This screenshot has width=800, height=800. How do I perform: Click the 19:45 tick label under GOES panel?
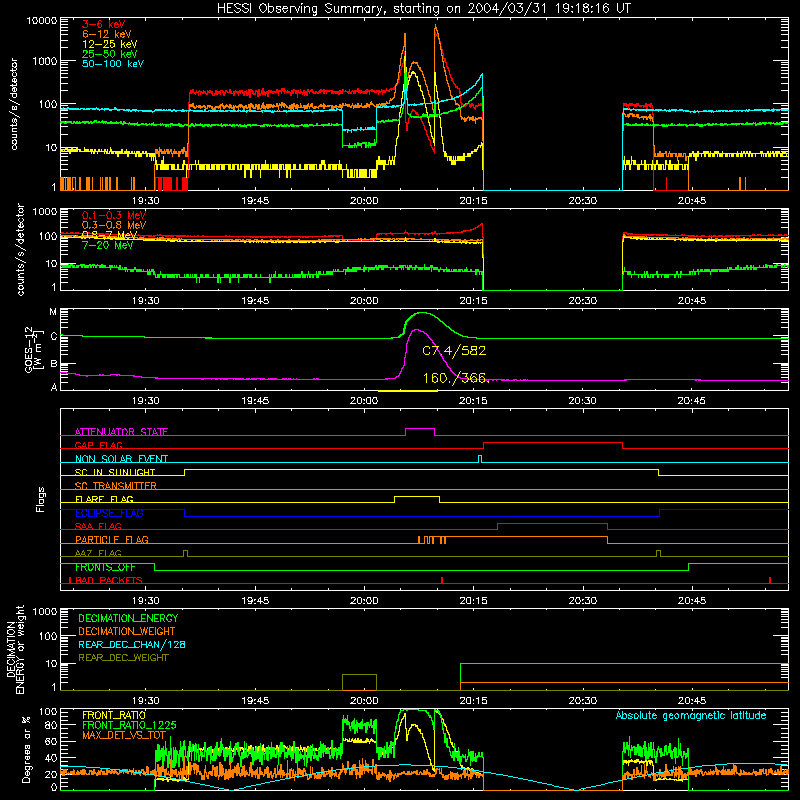pyautogui.click(x=255, y=400)
